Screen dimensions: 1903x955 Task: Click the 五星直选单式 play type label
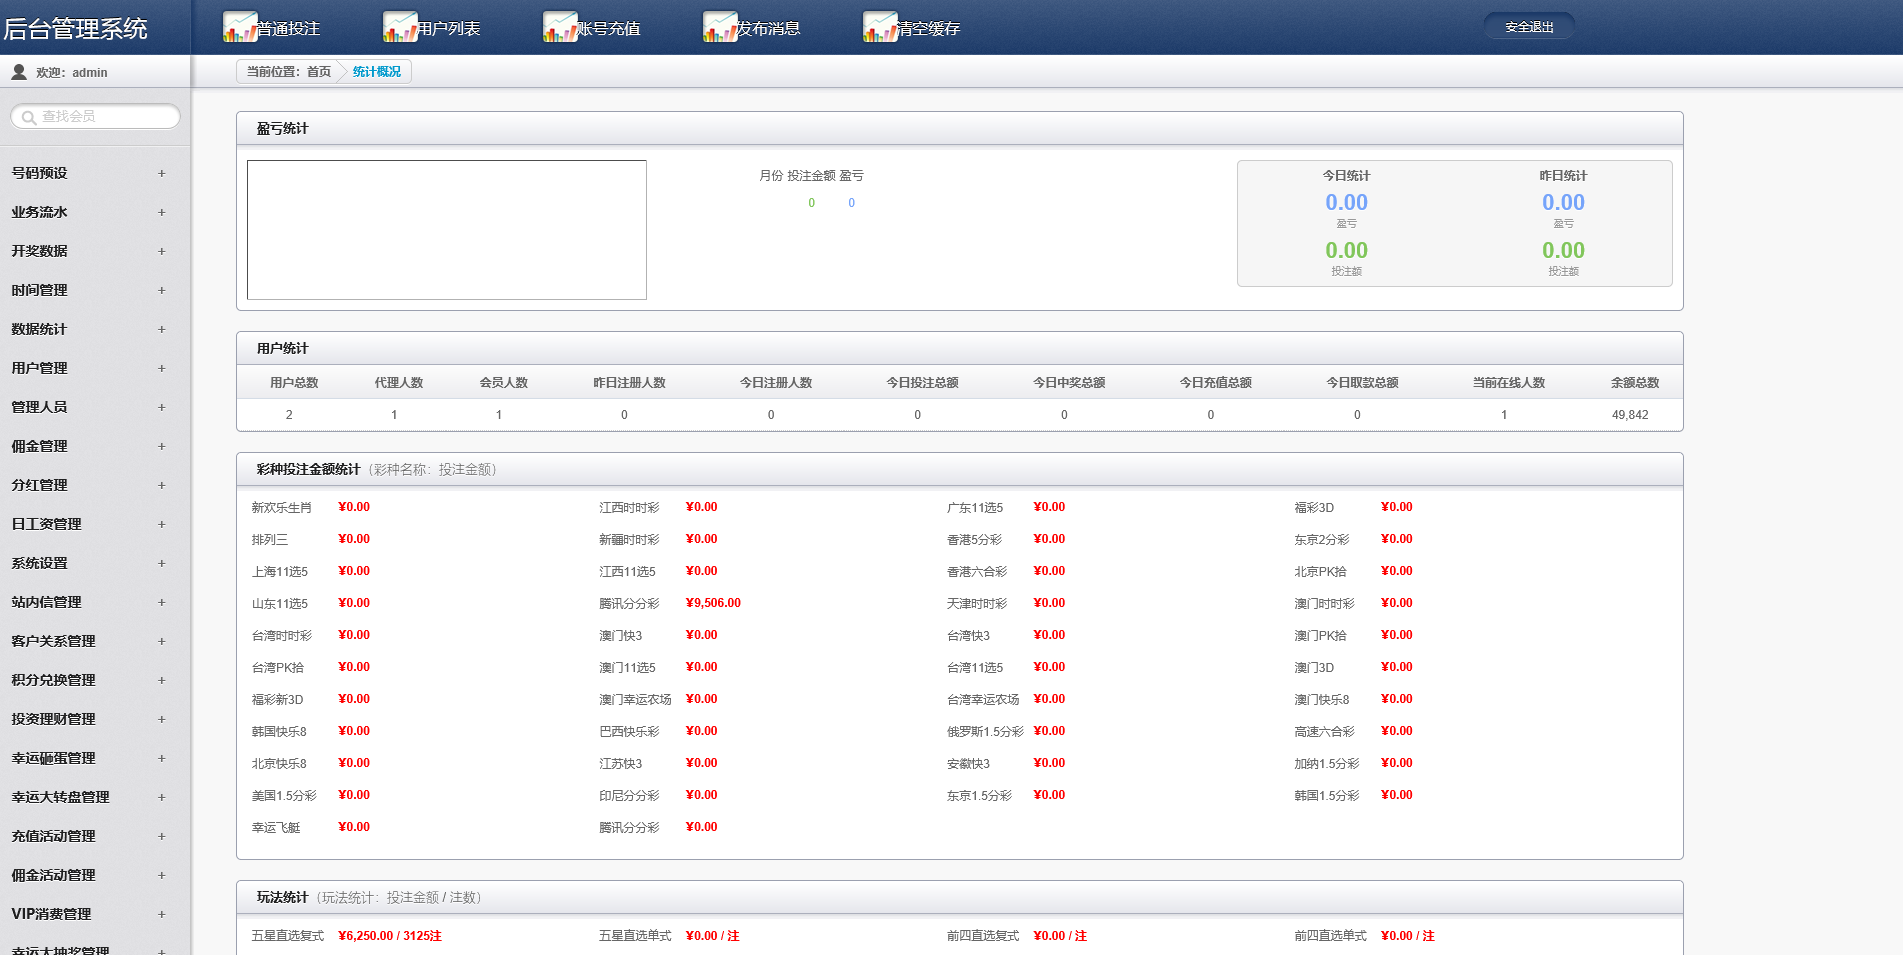tap(635, 936)
